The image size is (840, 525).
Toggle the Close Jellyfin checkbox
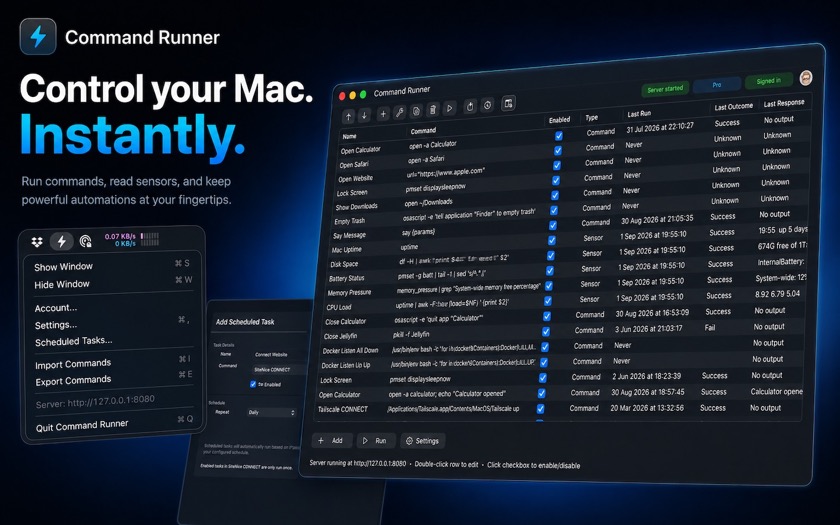pos(545,332)
